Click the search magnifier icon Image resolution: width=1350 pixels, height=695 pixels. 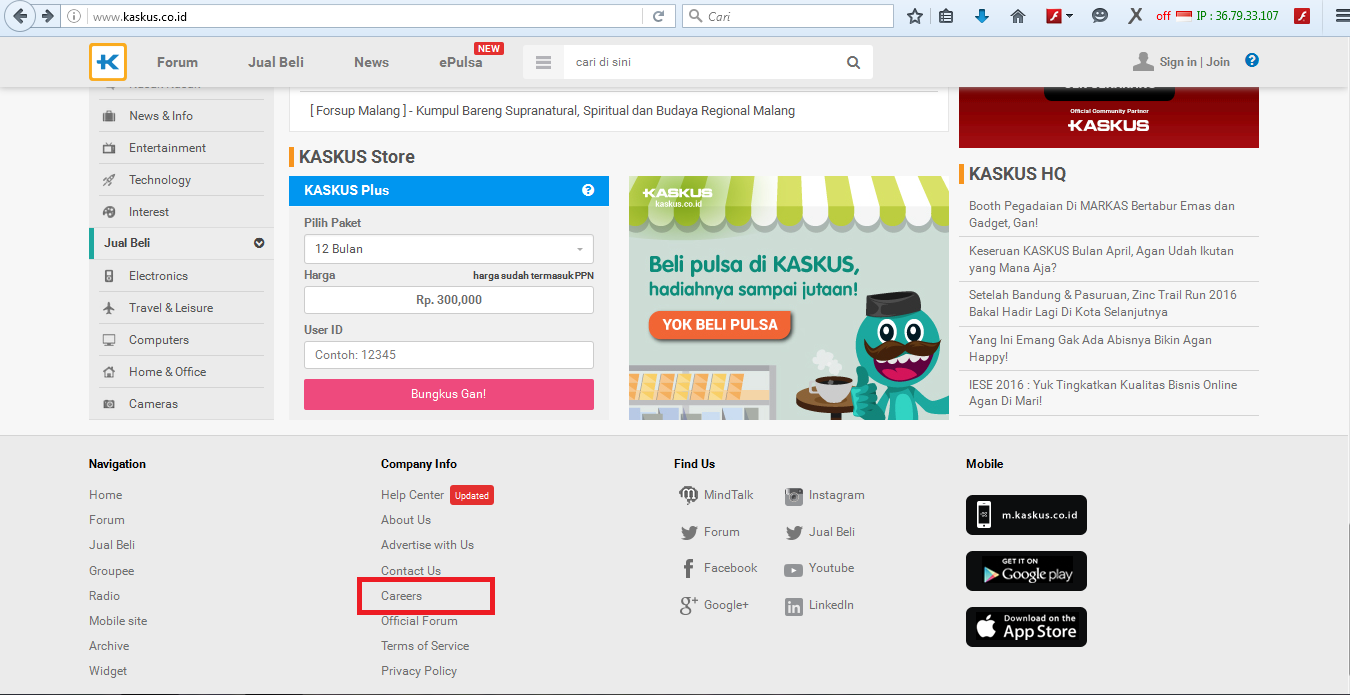853,61
